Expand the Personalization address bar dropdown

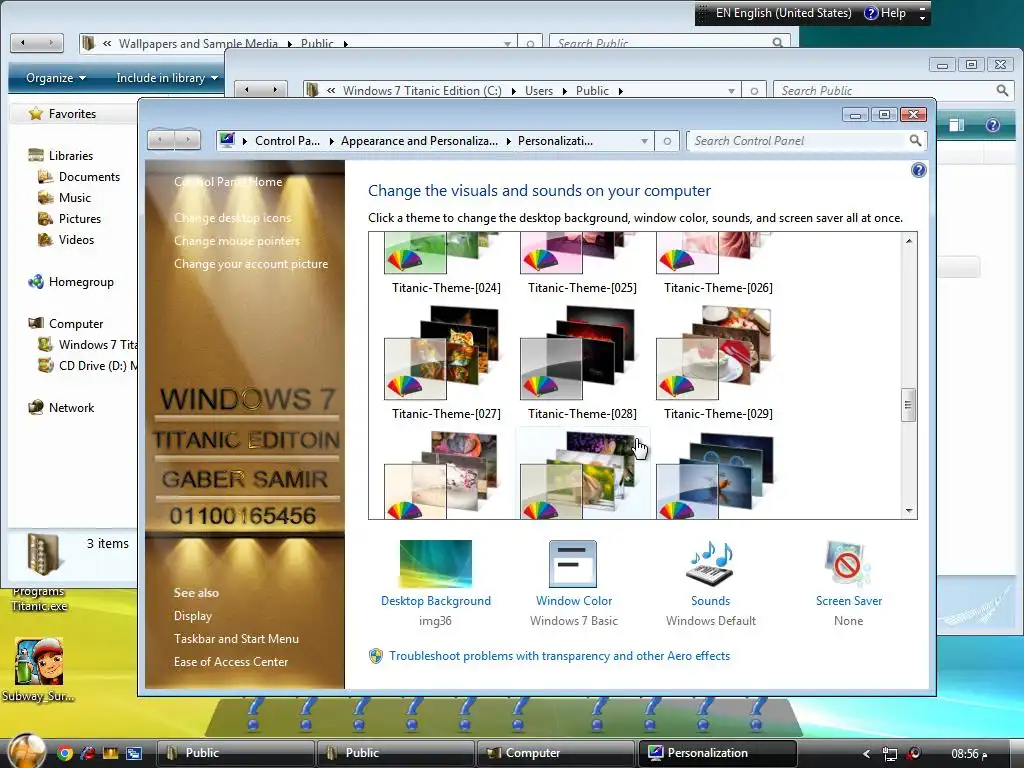[644, 141]
